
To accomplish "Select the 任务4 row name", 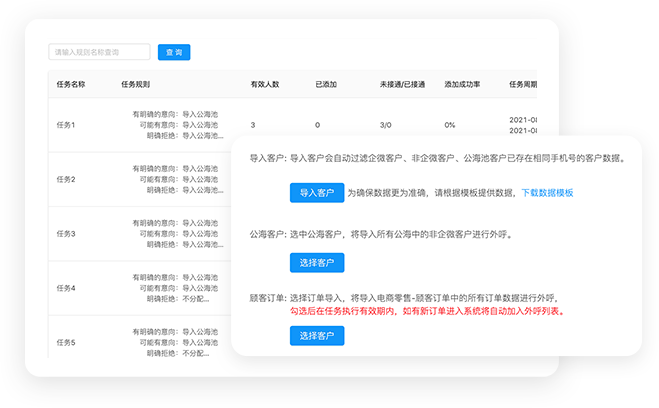I will click(67, 288).
